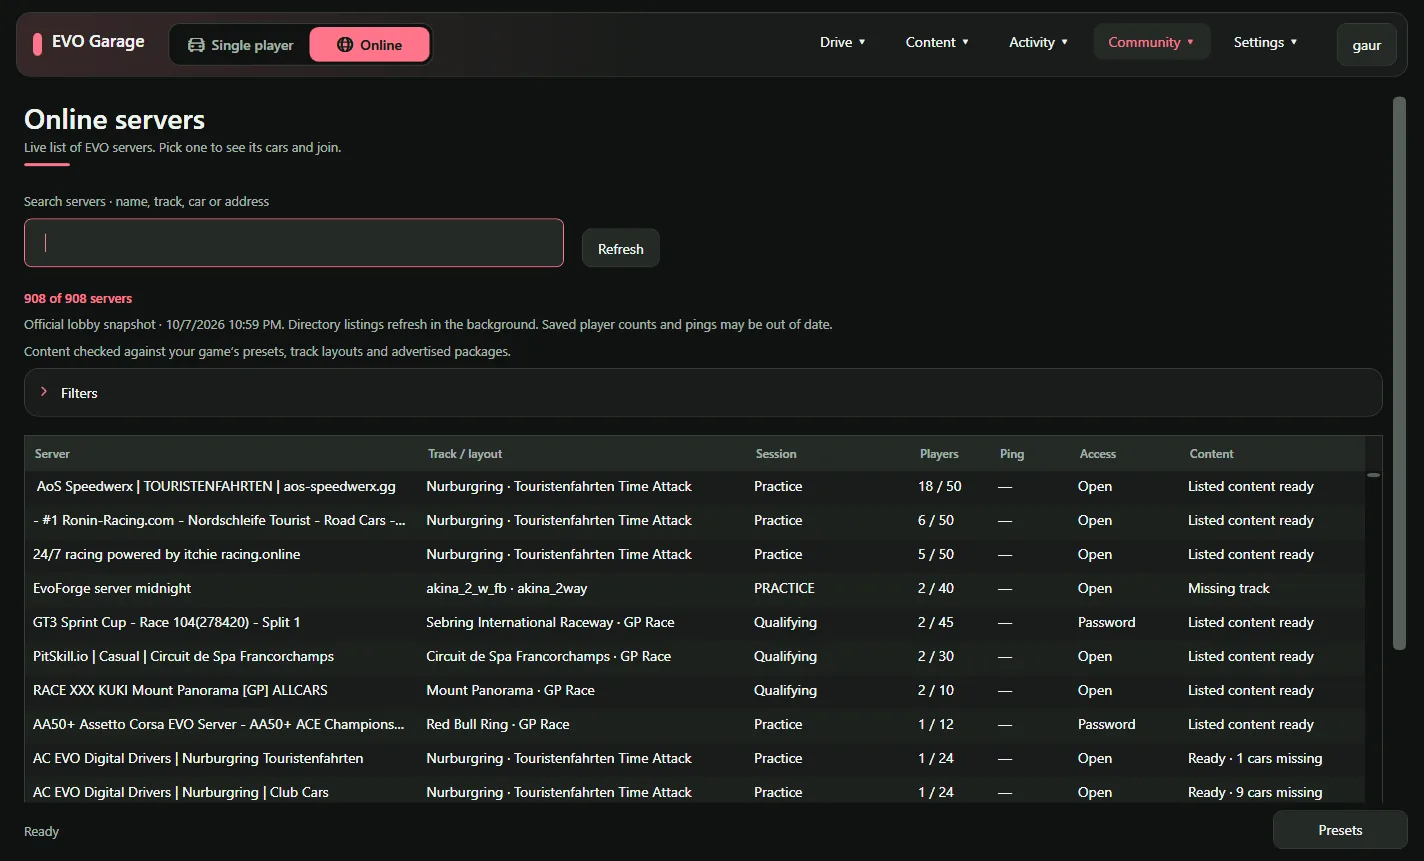Click the Missing track content status
This screenshot has width=1424, height=861.
click(1229, 589)
